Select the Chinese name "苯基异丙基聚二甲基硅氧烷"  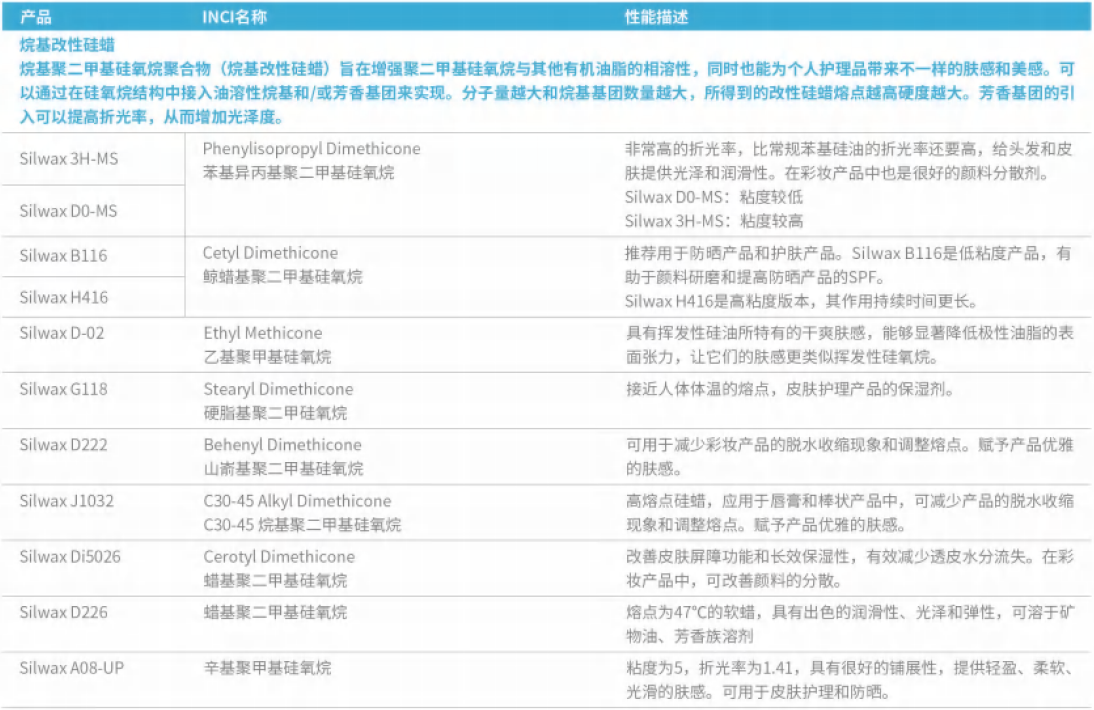coord(299,172)
